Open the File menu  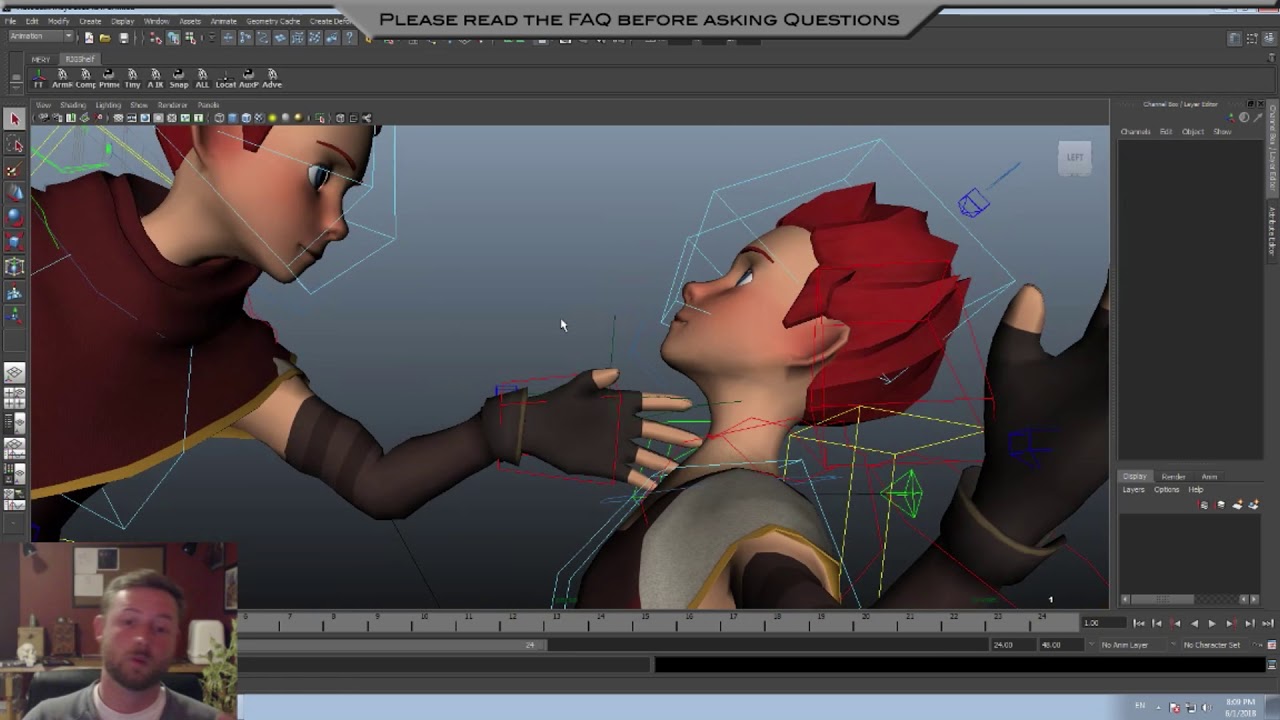click(x=10, y=21)
